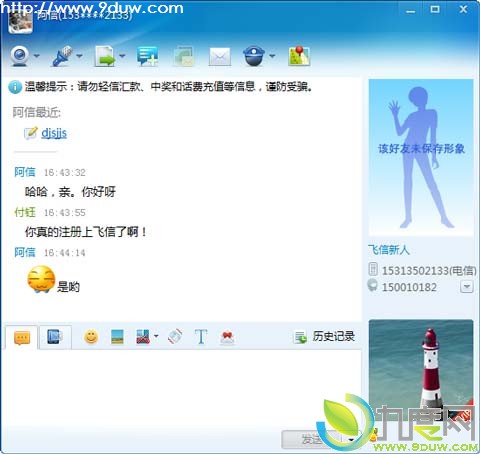This screenshot has width=480, height=454.
Task: Expand the security icon dropdown arrow
Action: tap(272, 56)
